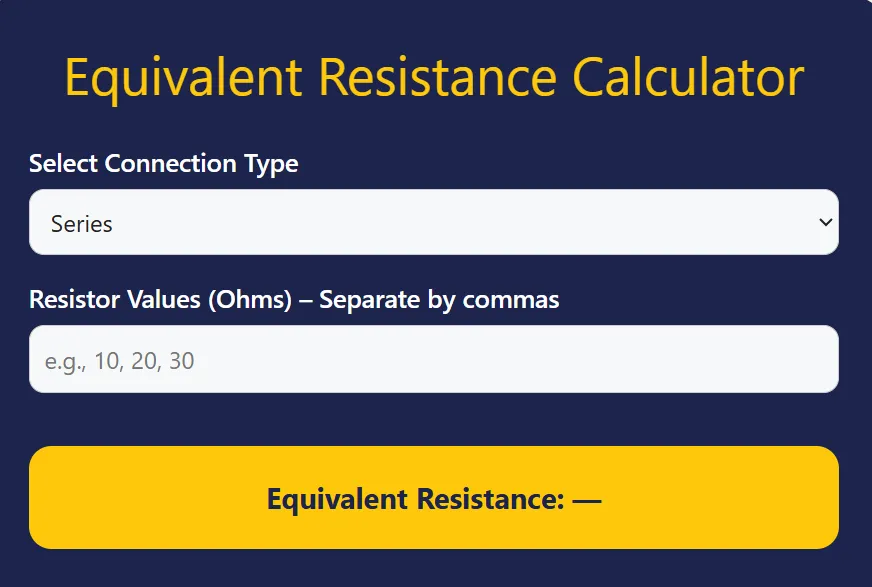Click the chevron arrow of the connection dropdown
The height and width of the screenshot is (587, 872).
click(825, 222)
